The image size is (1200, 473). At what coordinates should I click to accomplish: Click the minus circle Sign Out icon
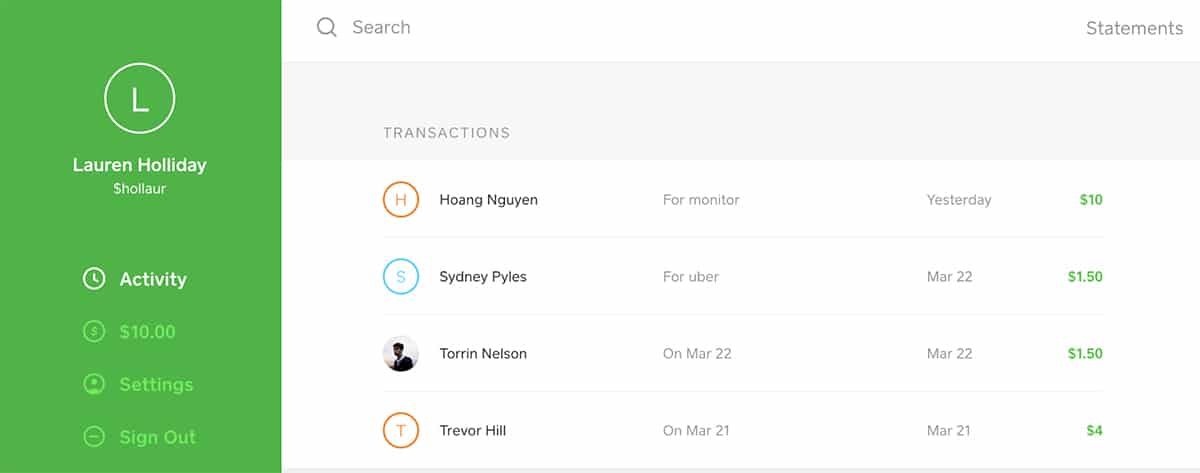pos(94,437)
